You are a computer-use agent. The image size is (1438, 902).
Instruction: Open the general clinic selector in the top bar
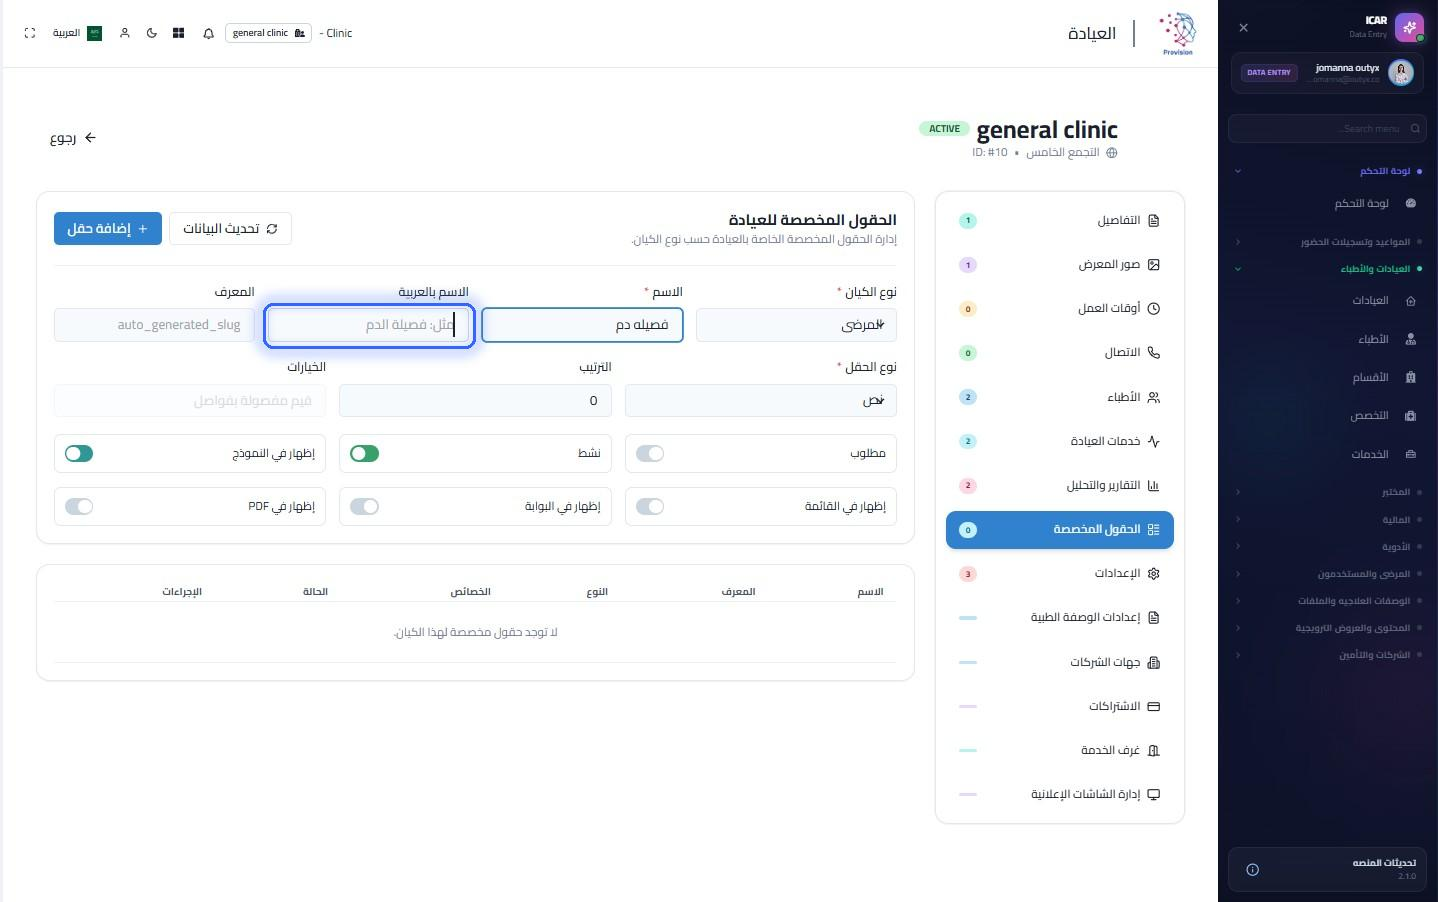tap(268, 33)
